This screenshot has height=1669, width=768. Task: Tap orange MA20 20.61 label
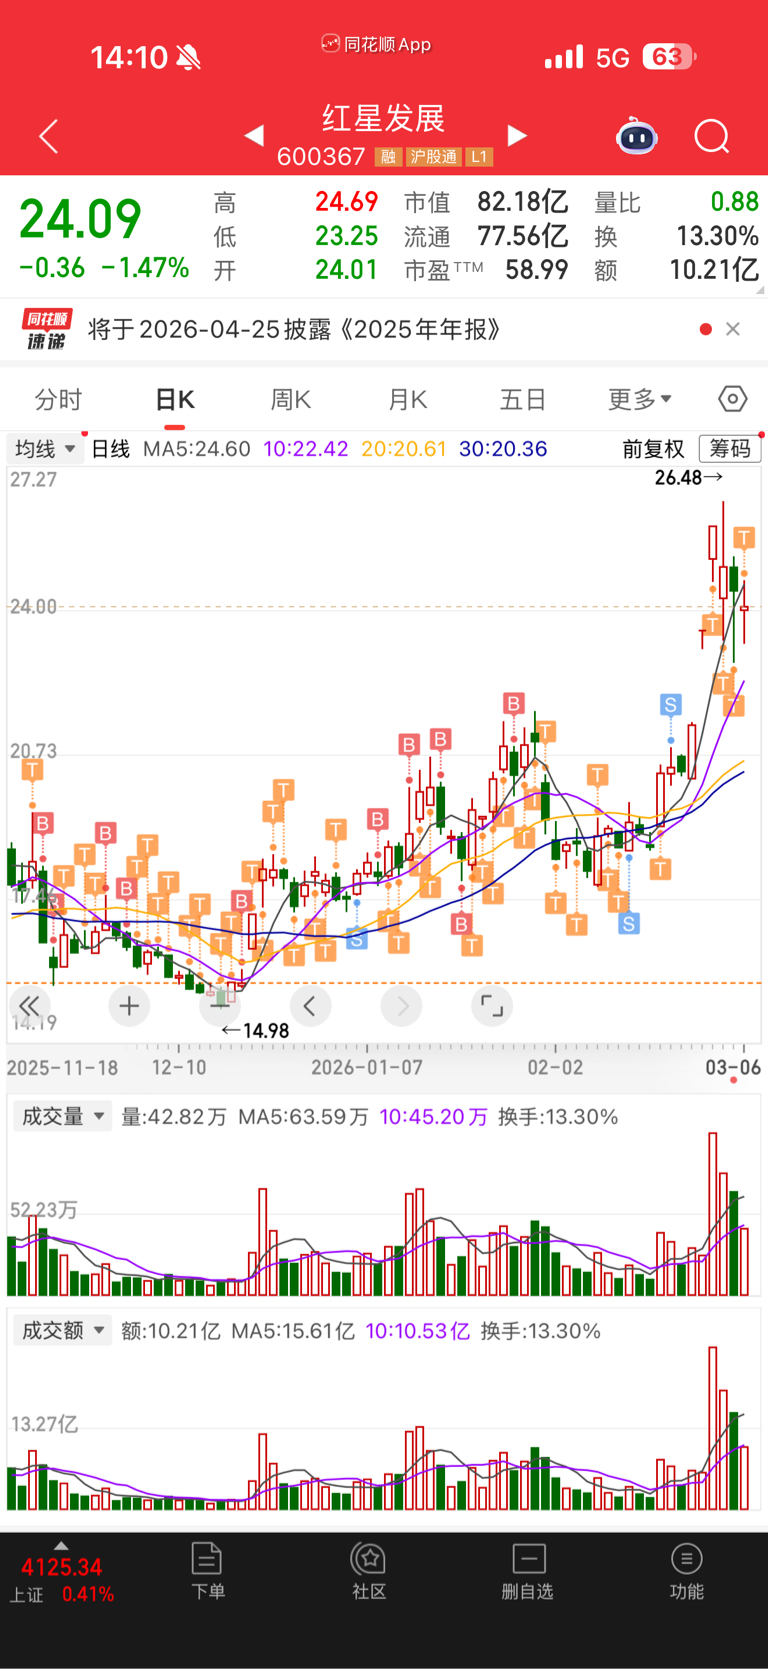point(404,449)
